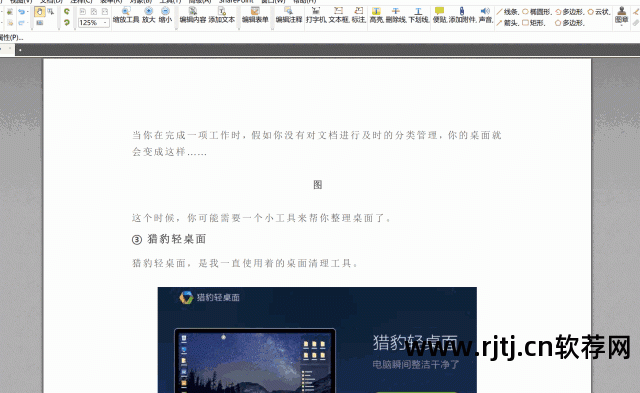Select the 云状 cloud drawing tool
The height and width of the screenshot is (393, 640).
599,12
